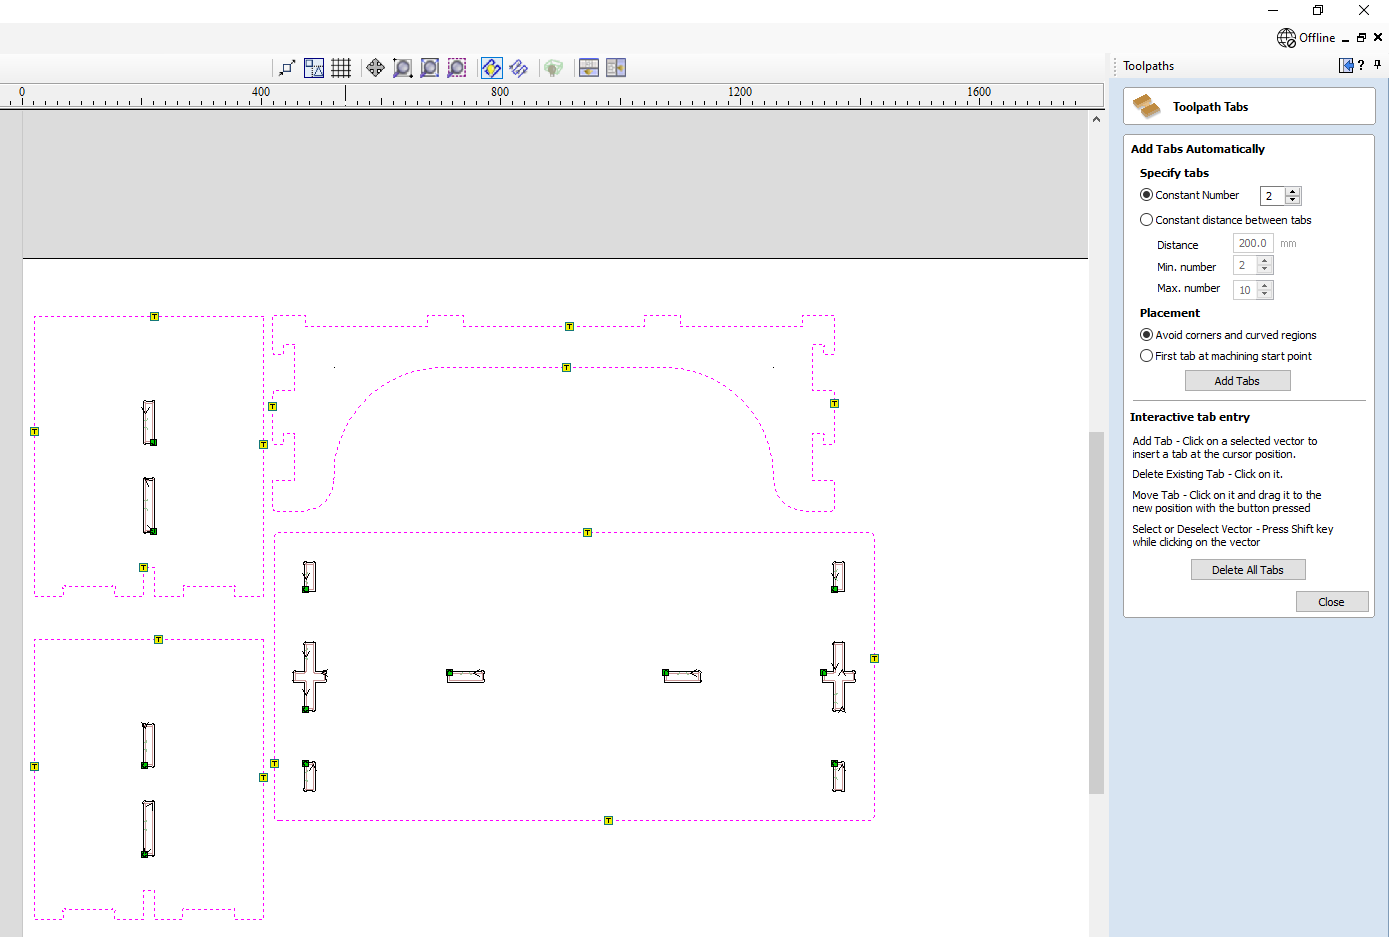Increase the Max. number value
Image resolution: width=1389 pixels, height=937 pixels.
1265,286
